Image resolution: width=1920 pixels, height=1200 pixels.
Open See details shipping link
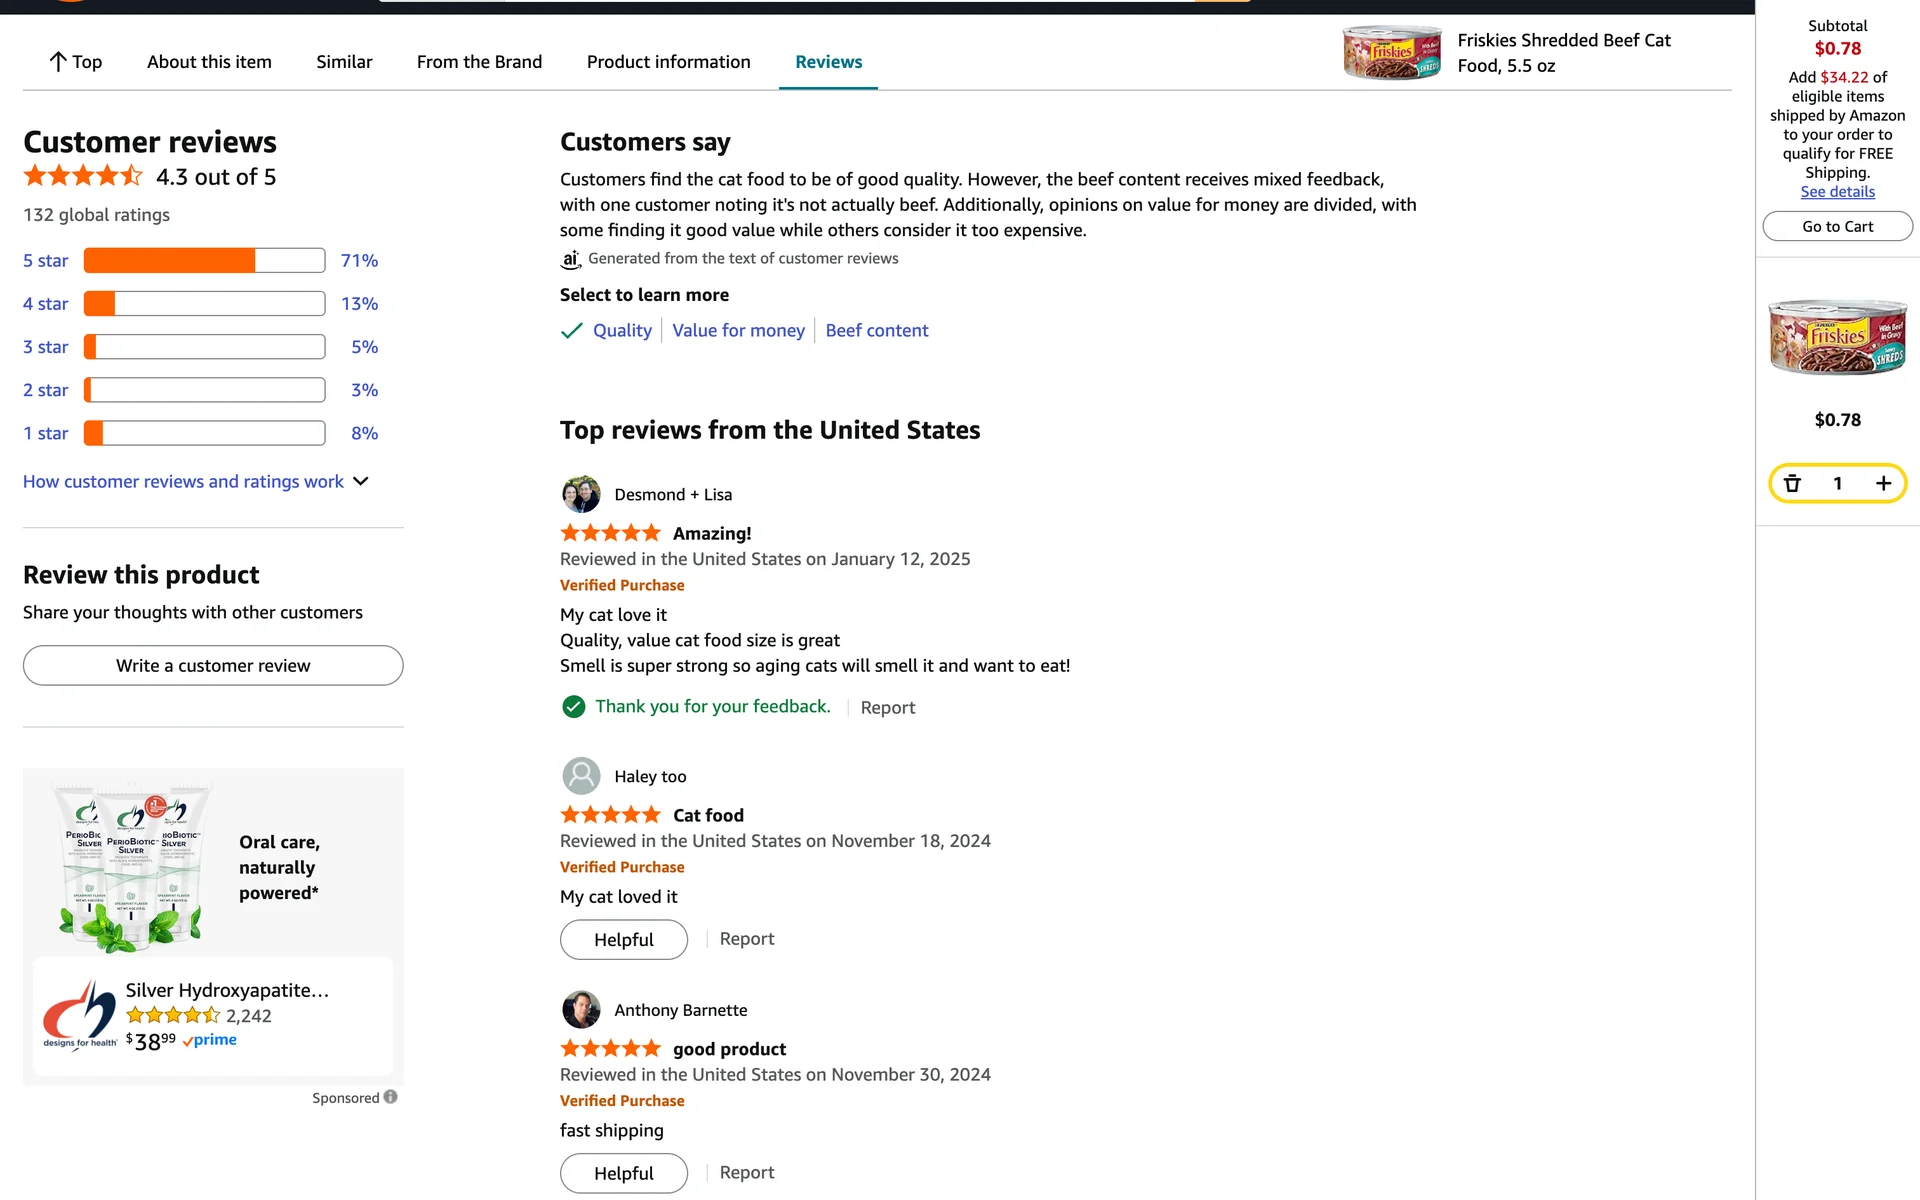[1837, 192]
